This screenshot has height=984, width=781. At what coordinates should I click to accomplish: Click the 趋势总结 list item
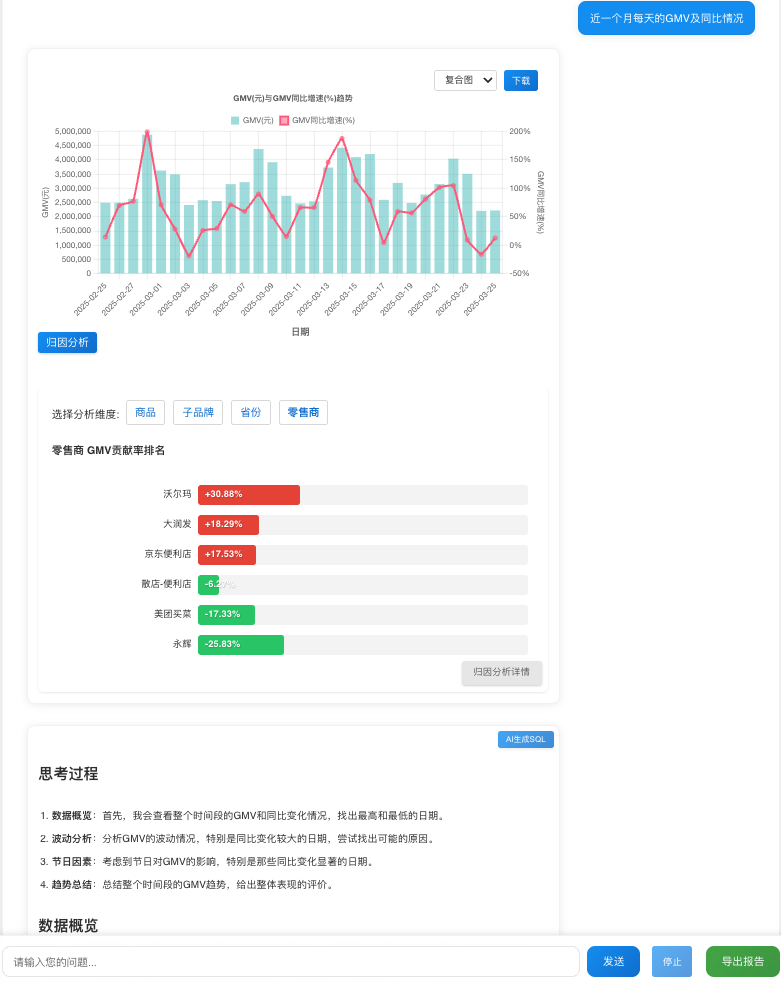[188, 885]
